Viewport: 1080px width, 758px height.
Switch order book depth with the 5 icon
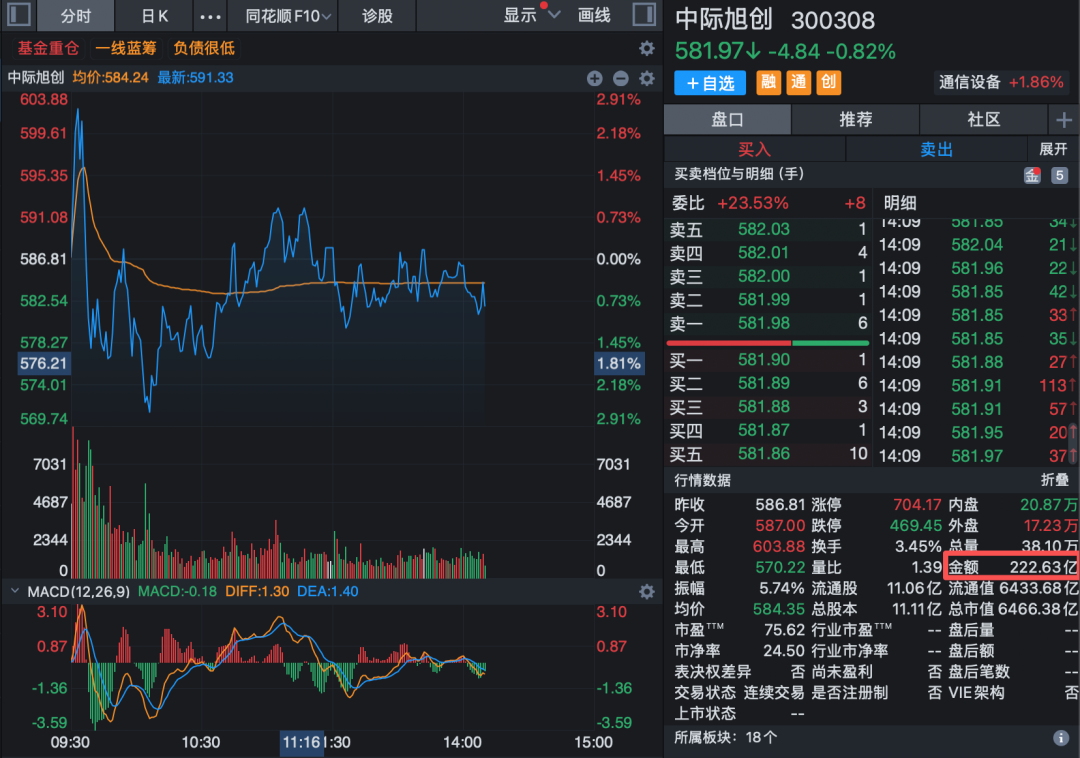[x=1060, y=175]
